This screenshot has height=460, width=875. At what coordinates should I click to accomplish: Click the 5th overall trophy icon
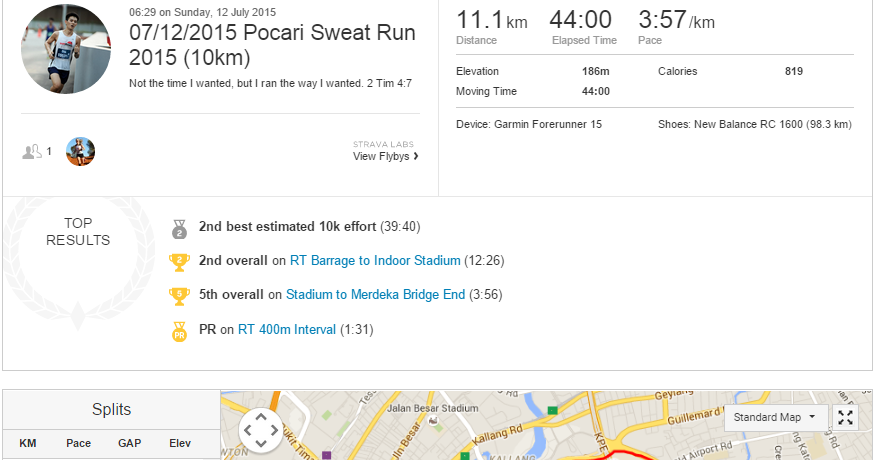coord(179,296)
